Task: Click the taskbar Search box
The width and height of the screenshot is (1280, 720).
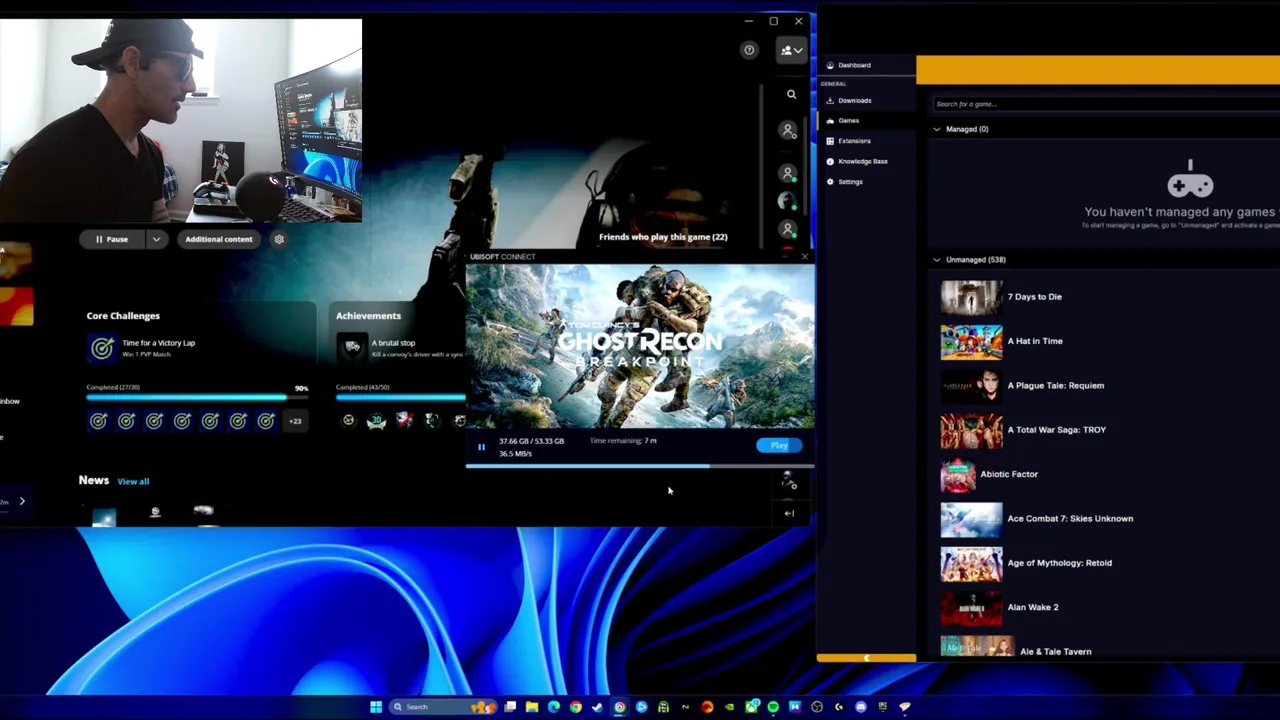Action: [x=443, y=707]
